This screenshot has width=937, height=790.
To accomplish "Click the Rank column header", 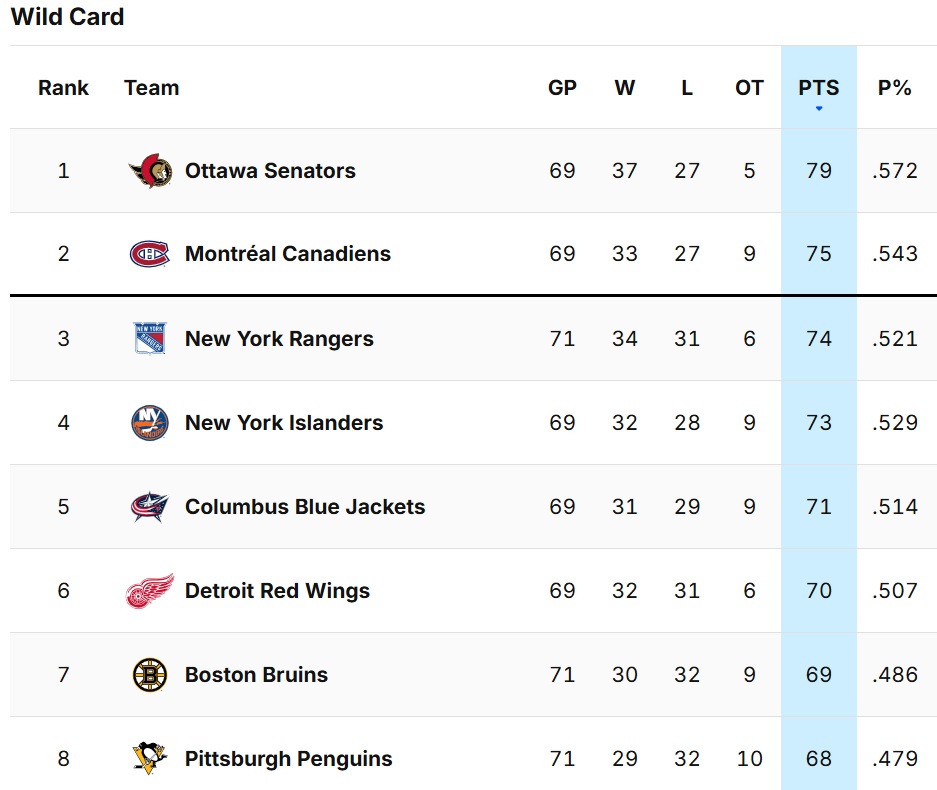I will pyautogui.click(x=63, y=88).
